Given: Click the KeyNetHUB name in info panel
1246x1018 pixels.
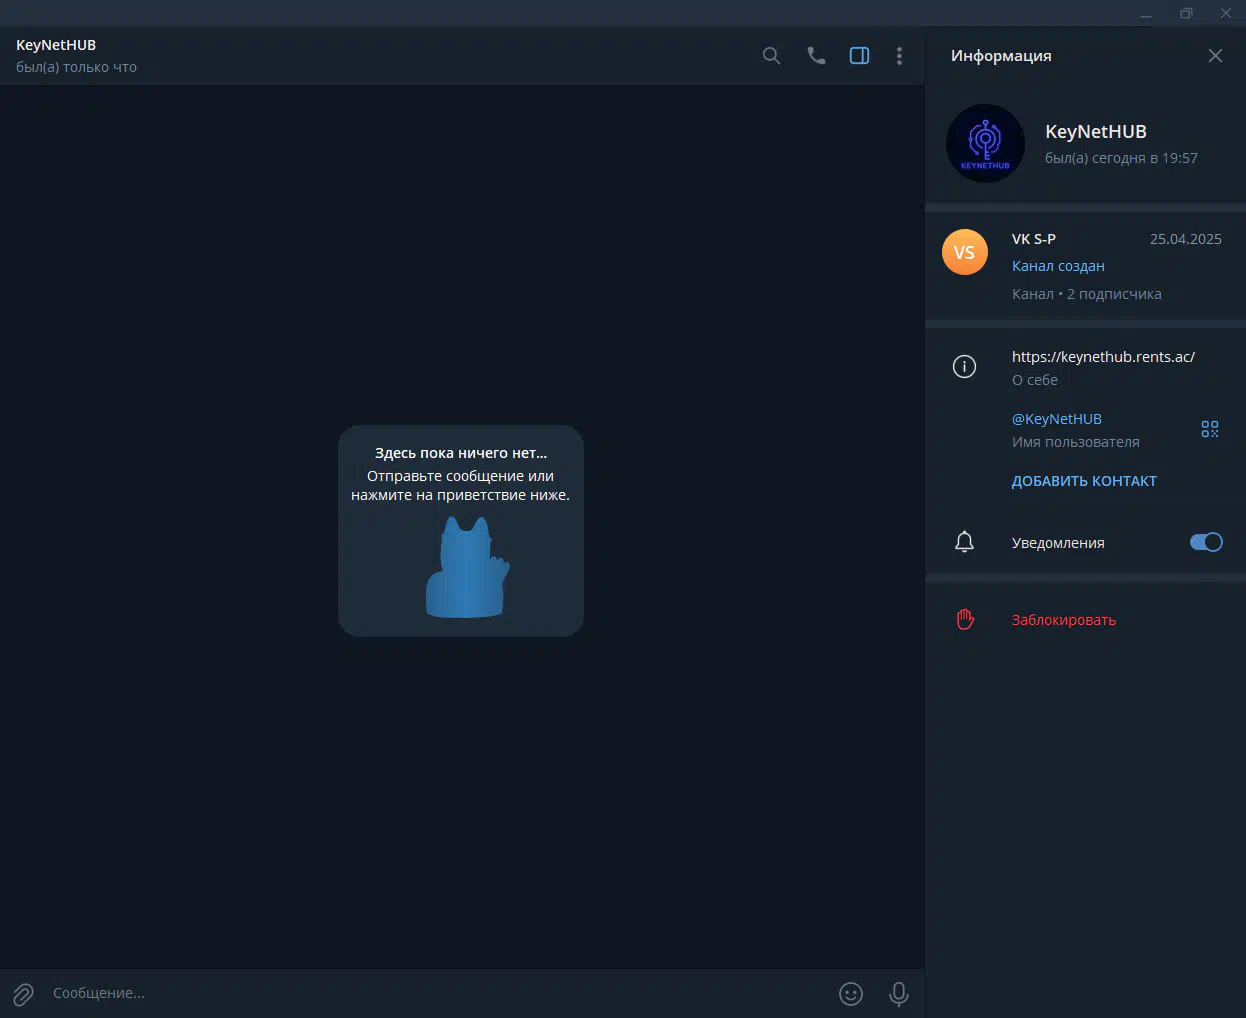Looking at the screenshot, I should 1096,132.
